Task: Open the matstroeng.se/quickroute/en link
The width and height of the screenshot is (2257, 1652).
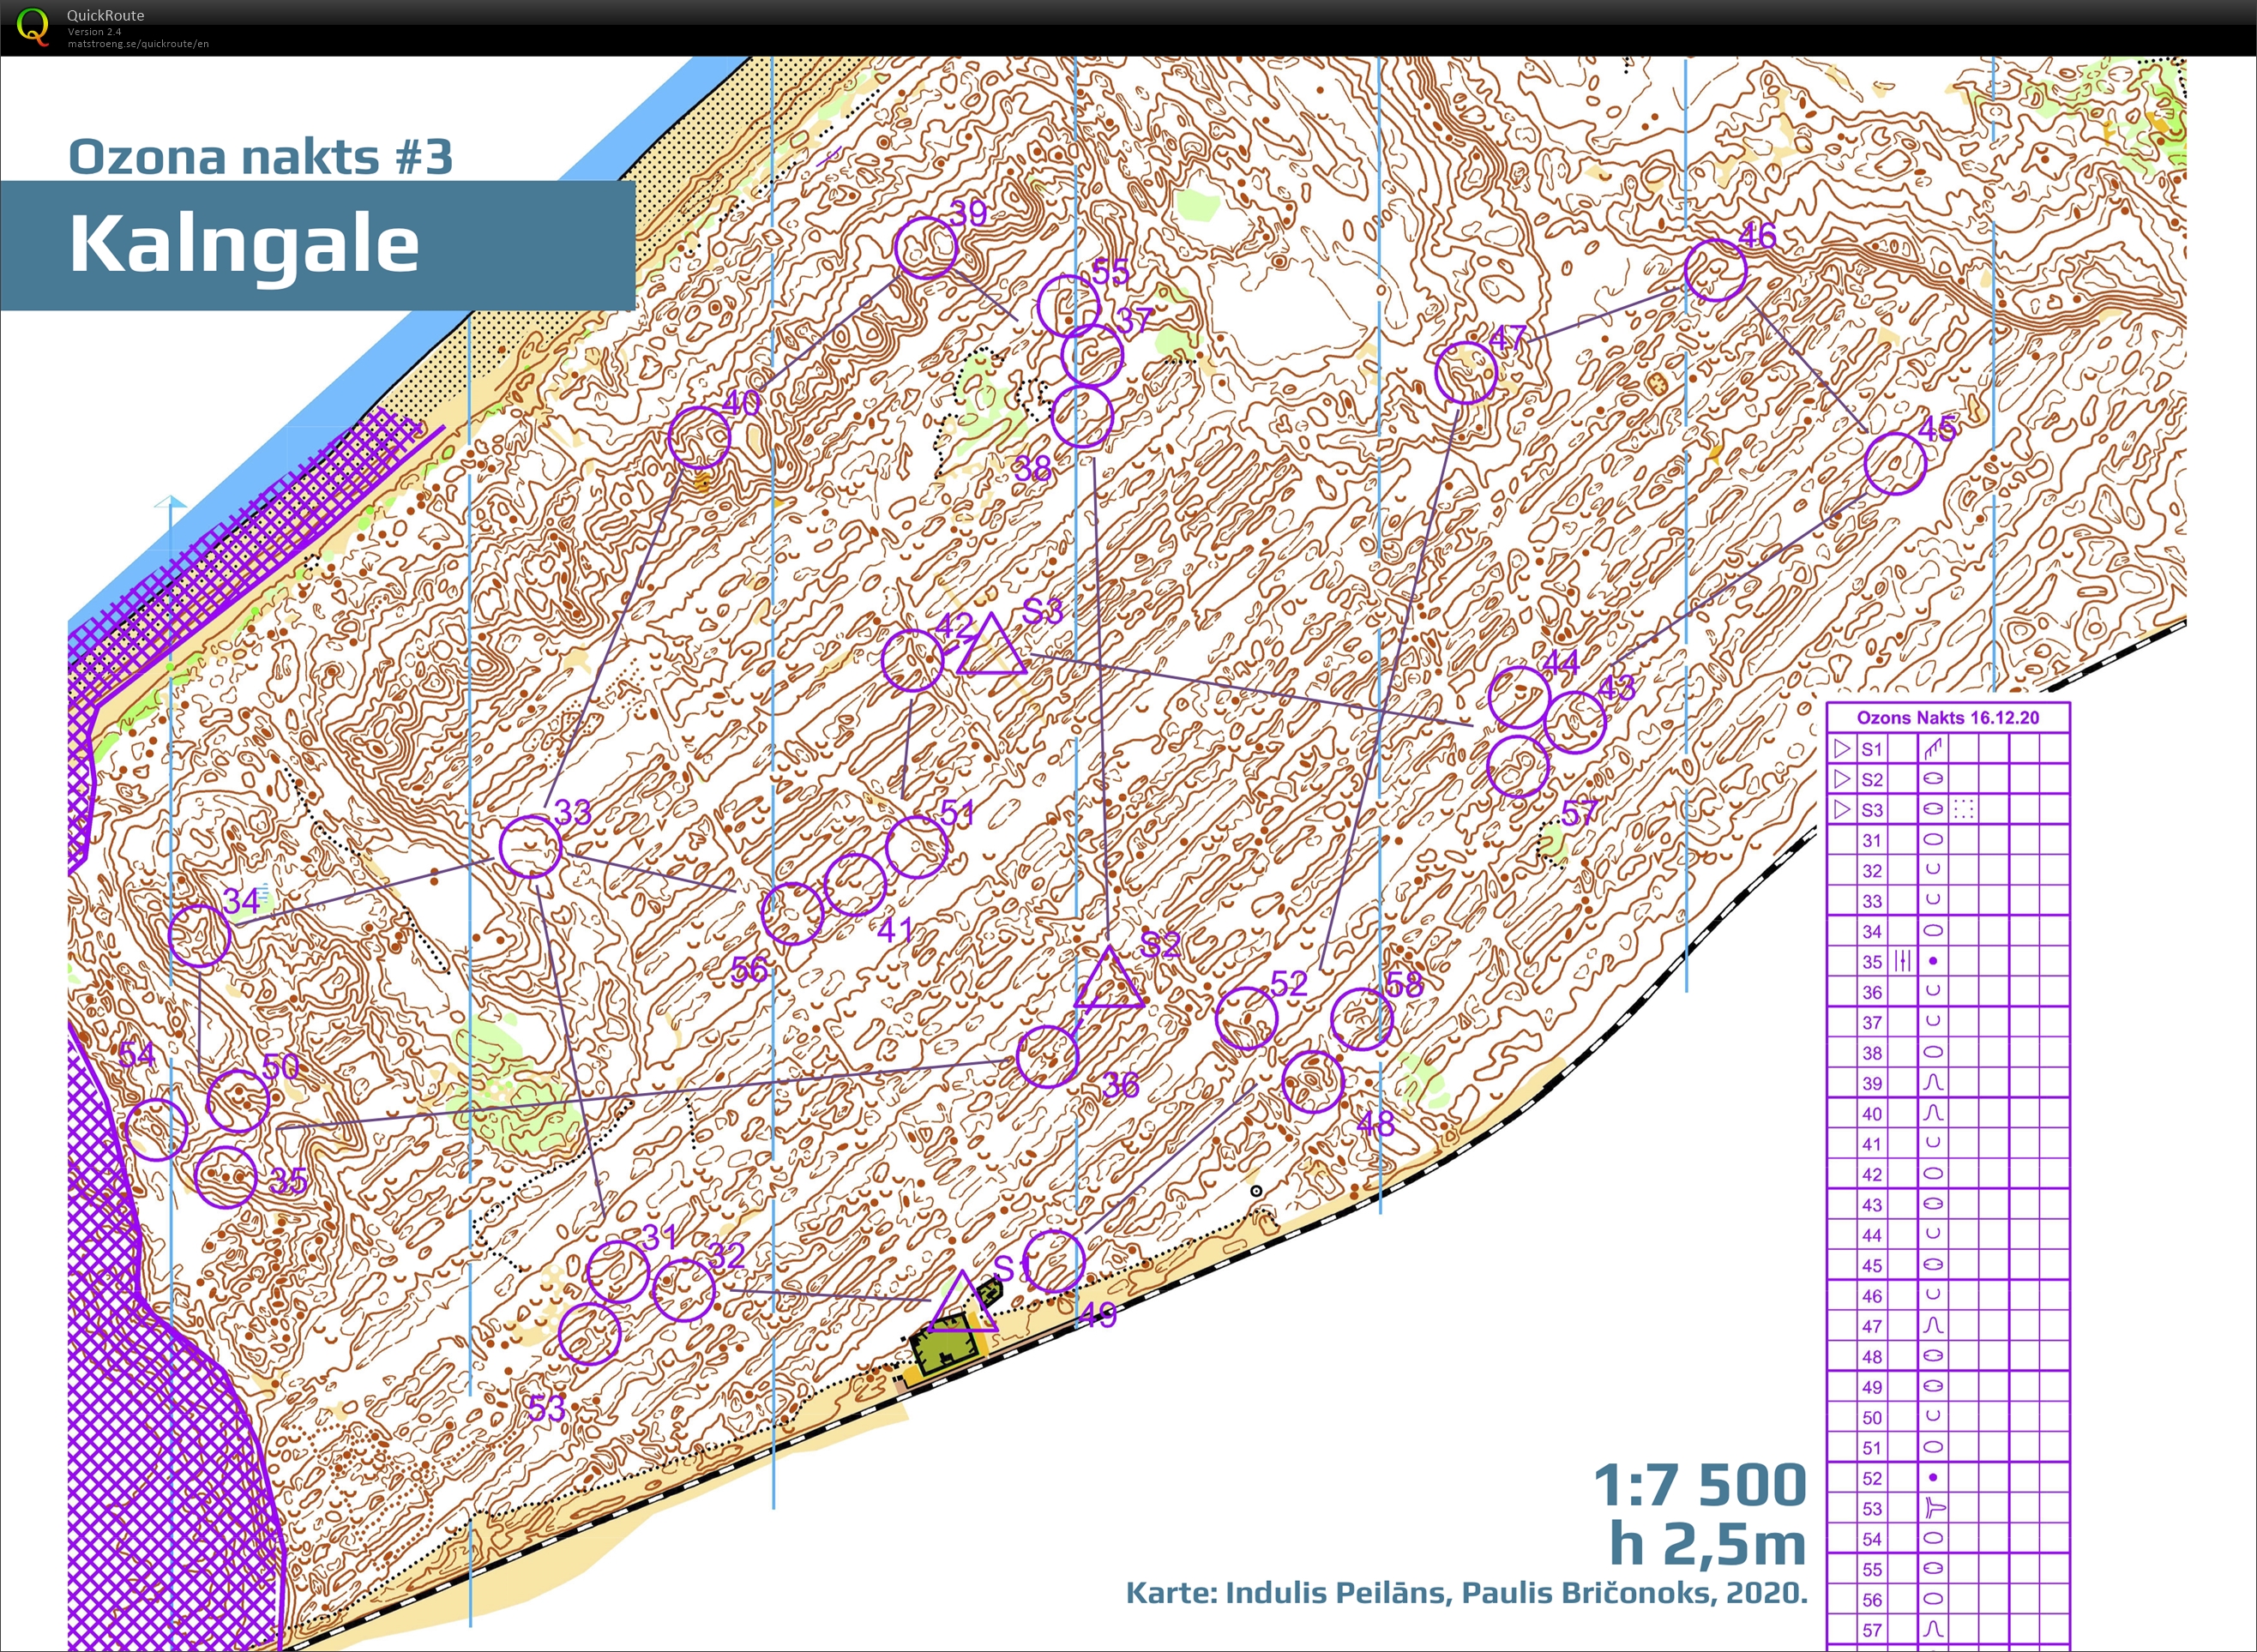Action: tap(138, 44)
